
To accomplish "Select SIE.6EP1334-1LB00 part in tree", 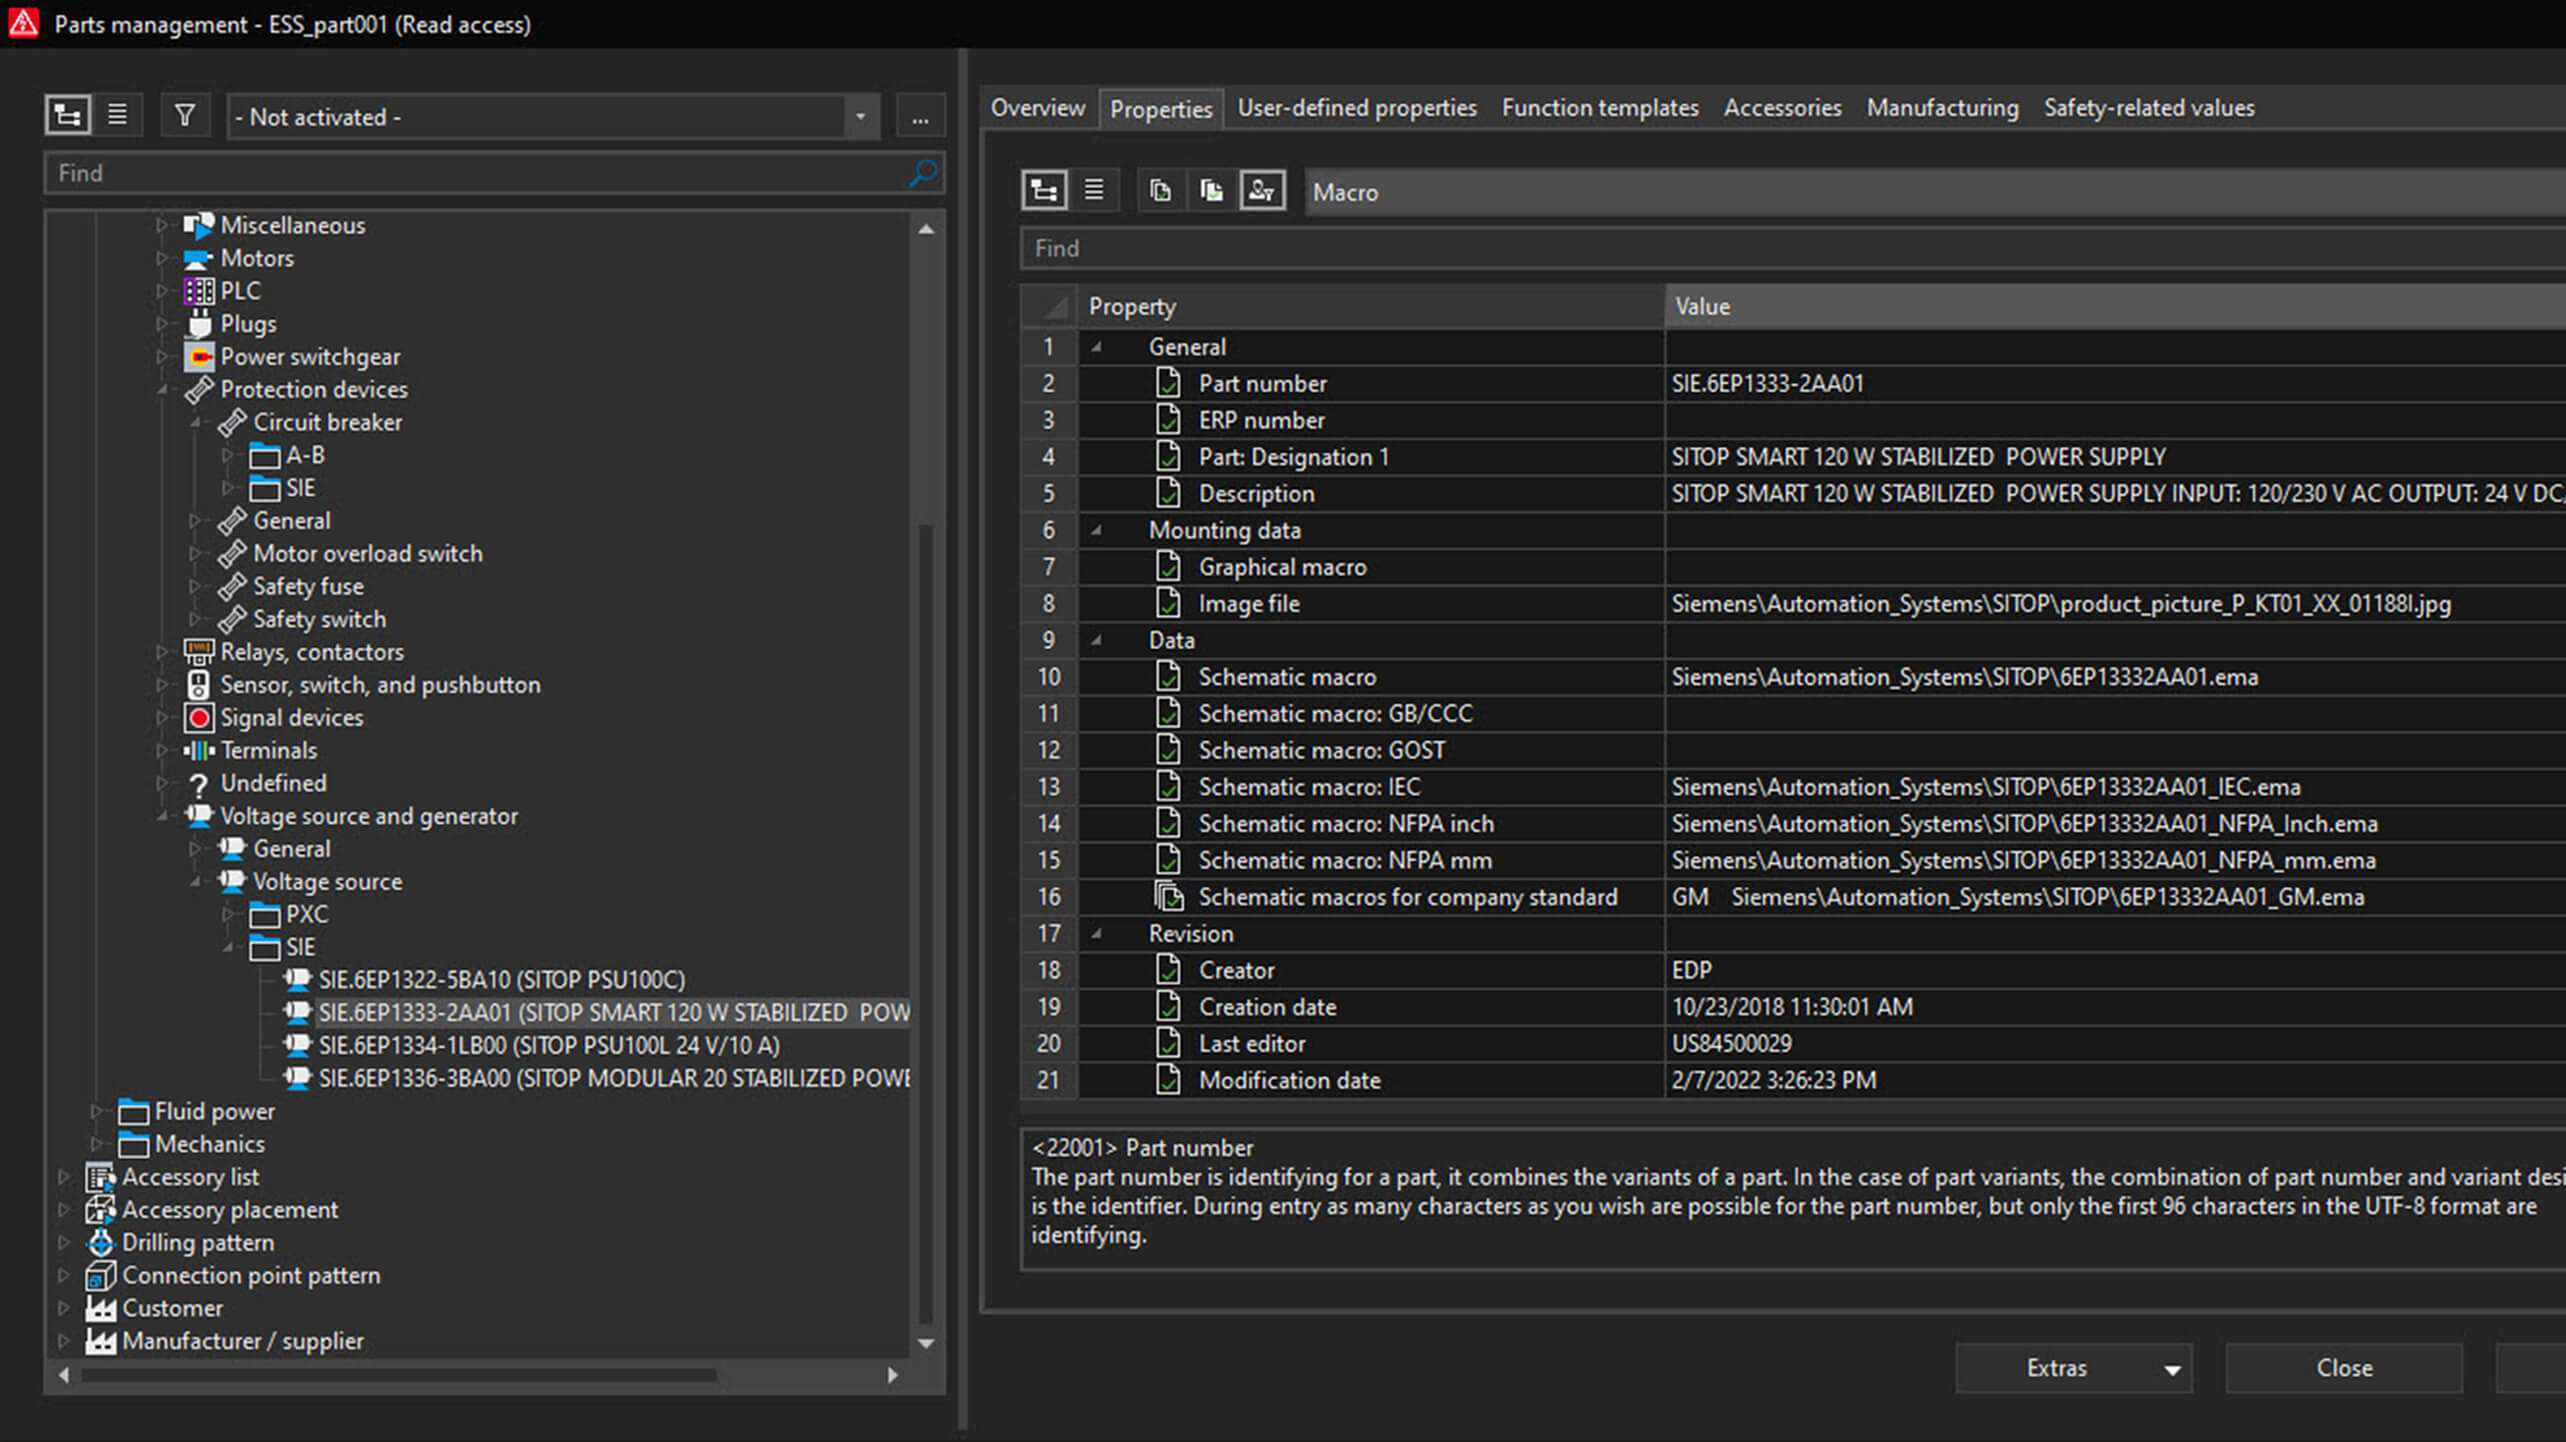I will click(x=548, y=1046).
